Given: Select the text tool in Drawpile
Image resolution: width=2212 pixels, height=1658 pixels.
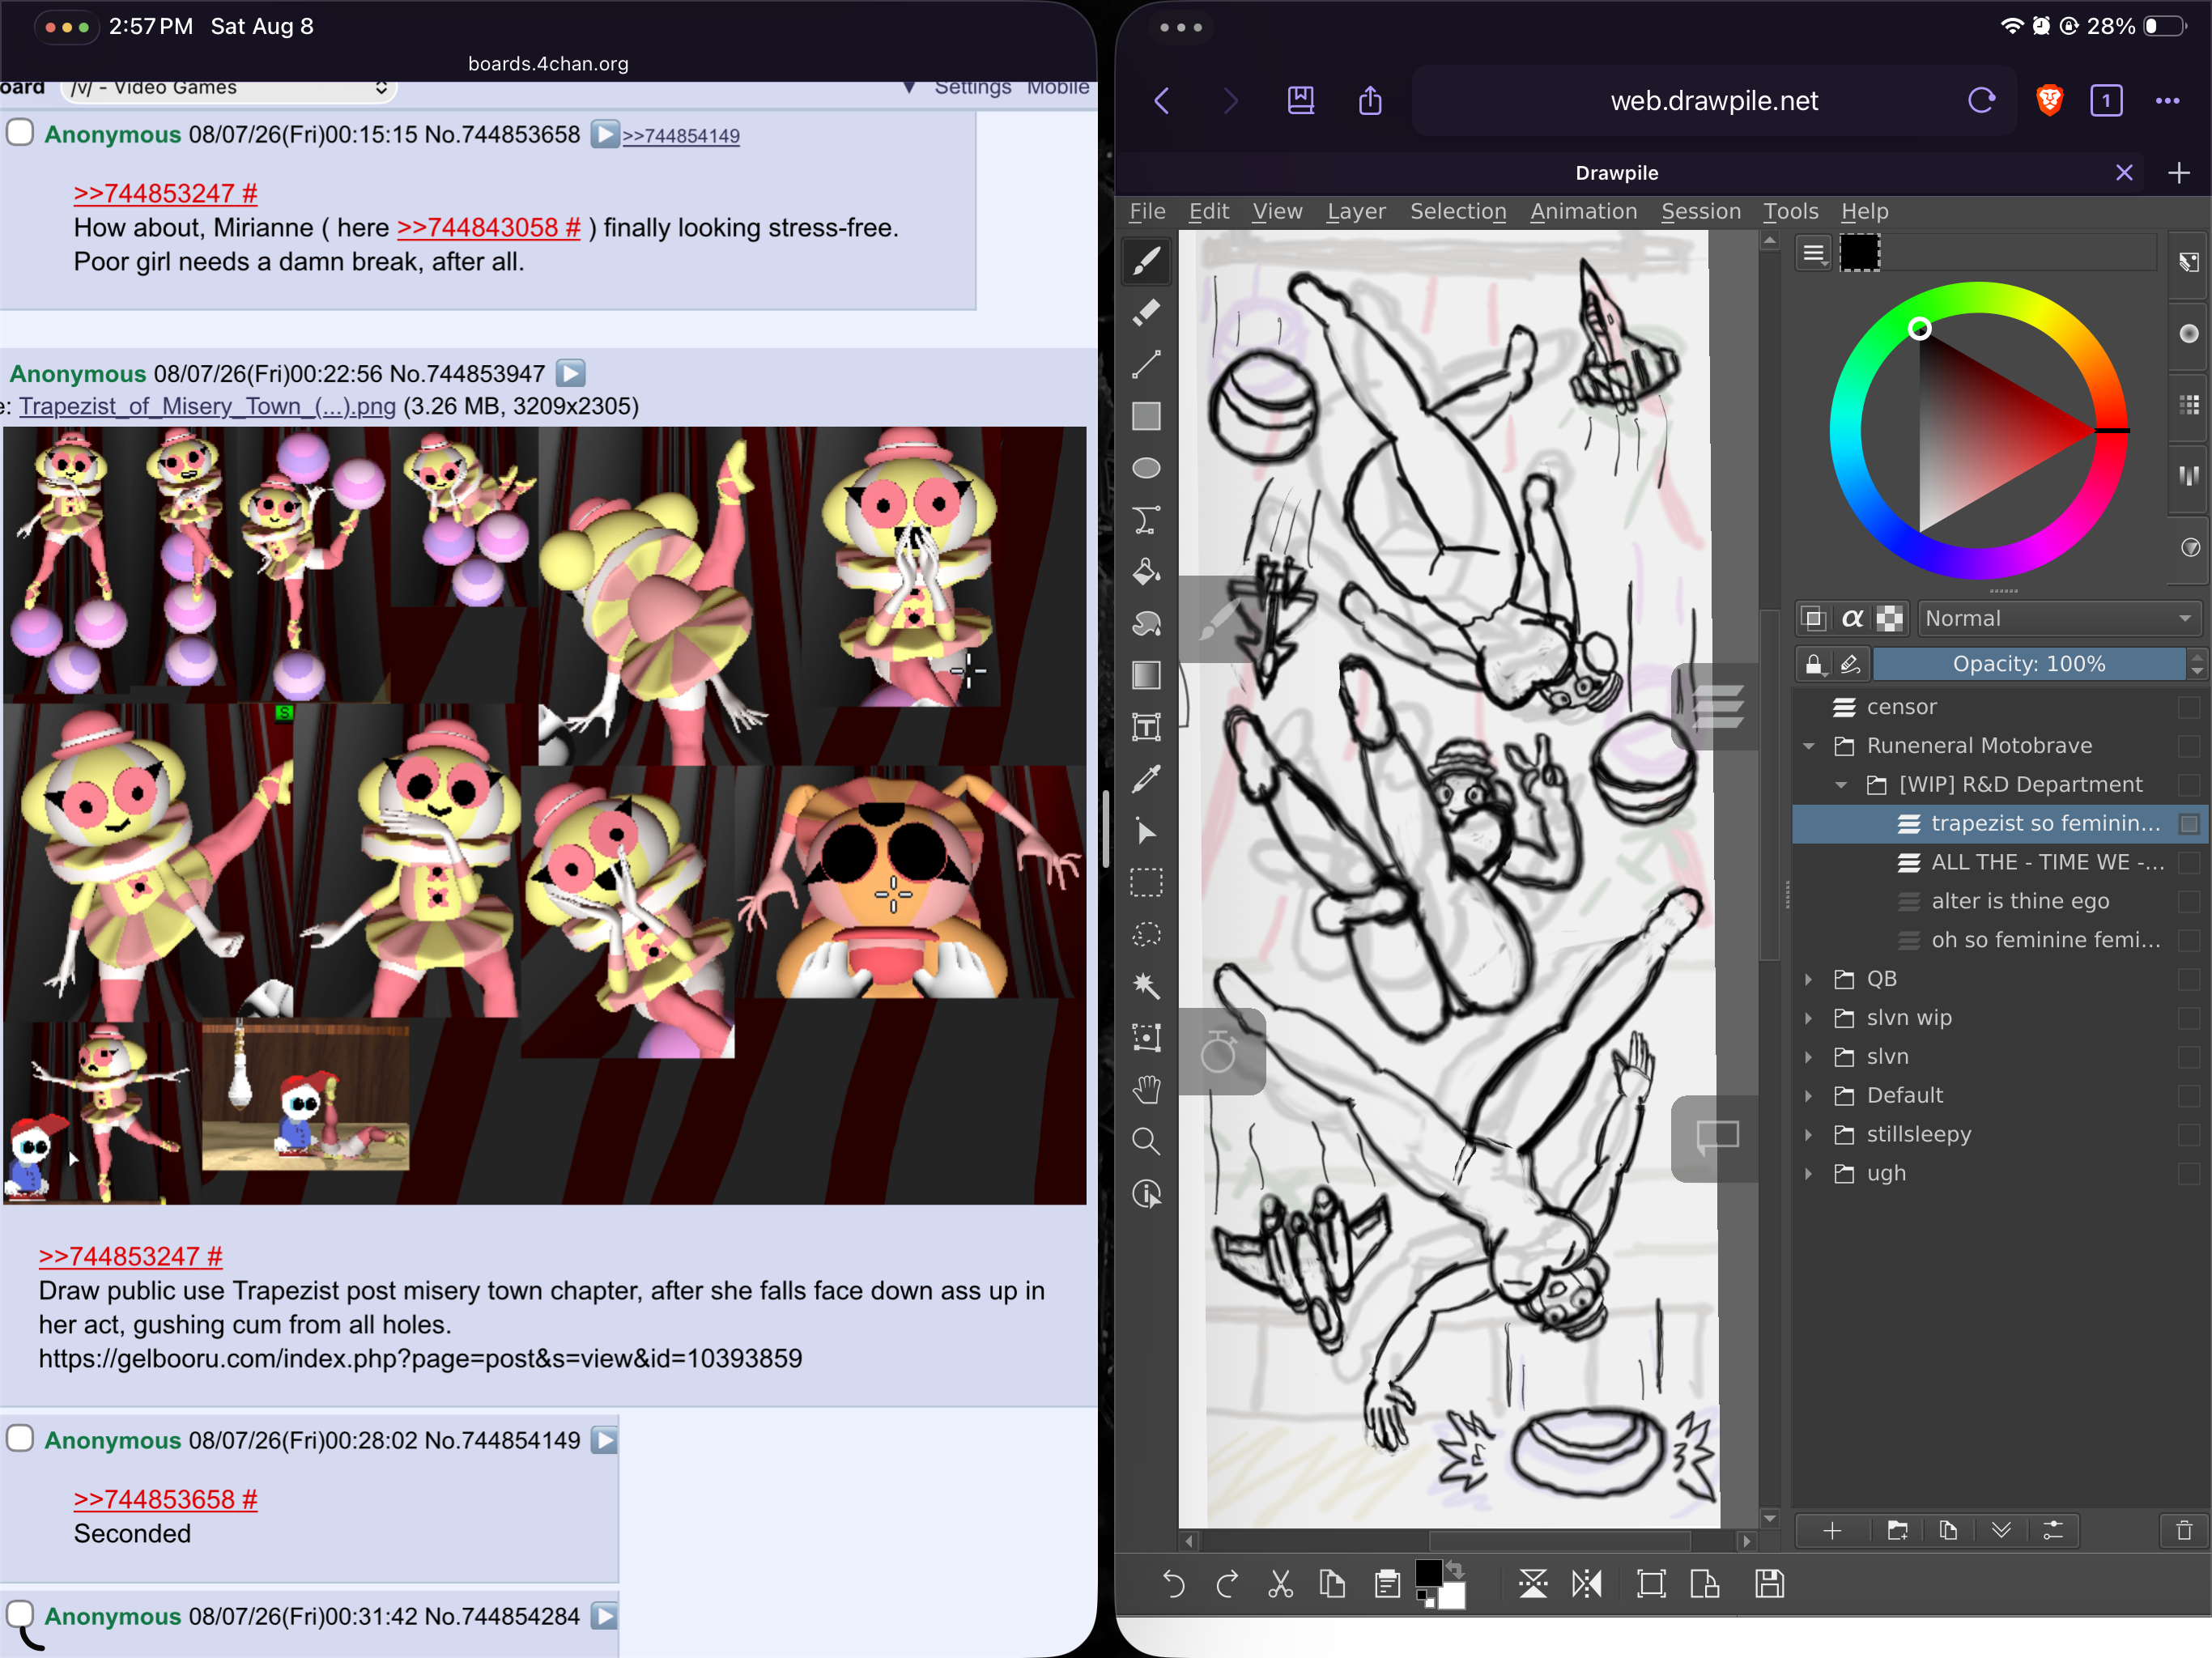Looking at the screenshot, I should tap(1146, 727).
